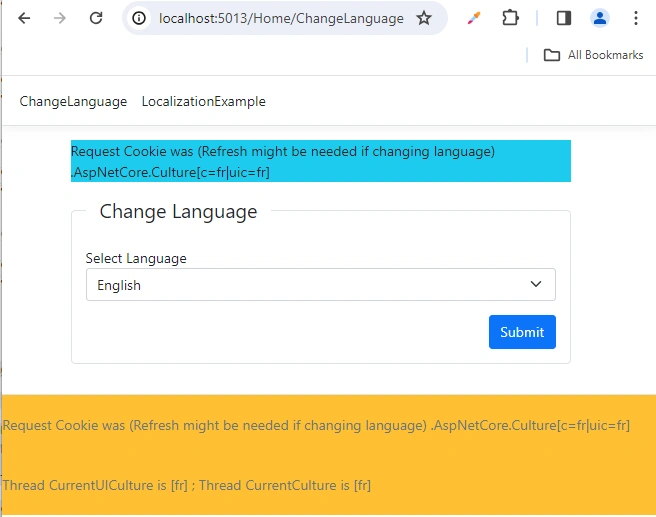Submit the language change form
This screenshot has width=656, height=517.
coord(522,332)
